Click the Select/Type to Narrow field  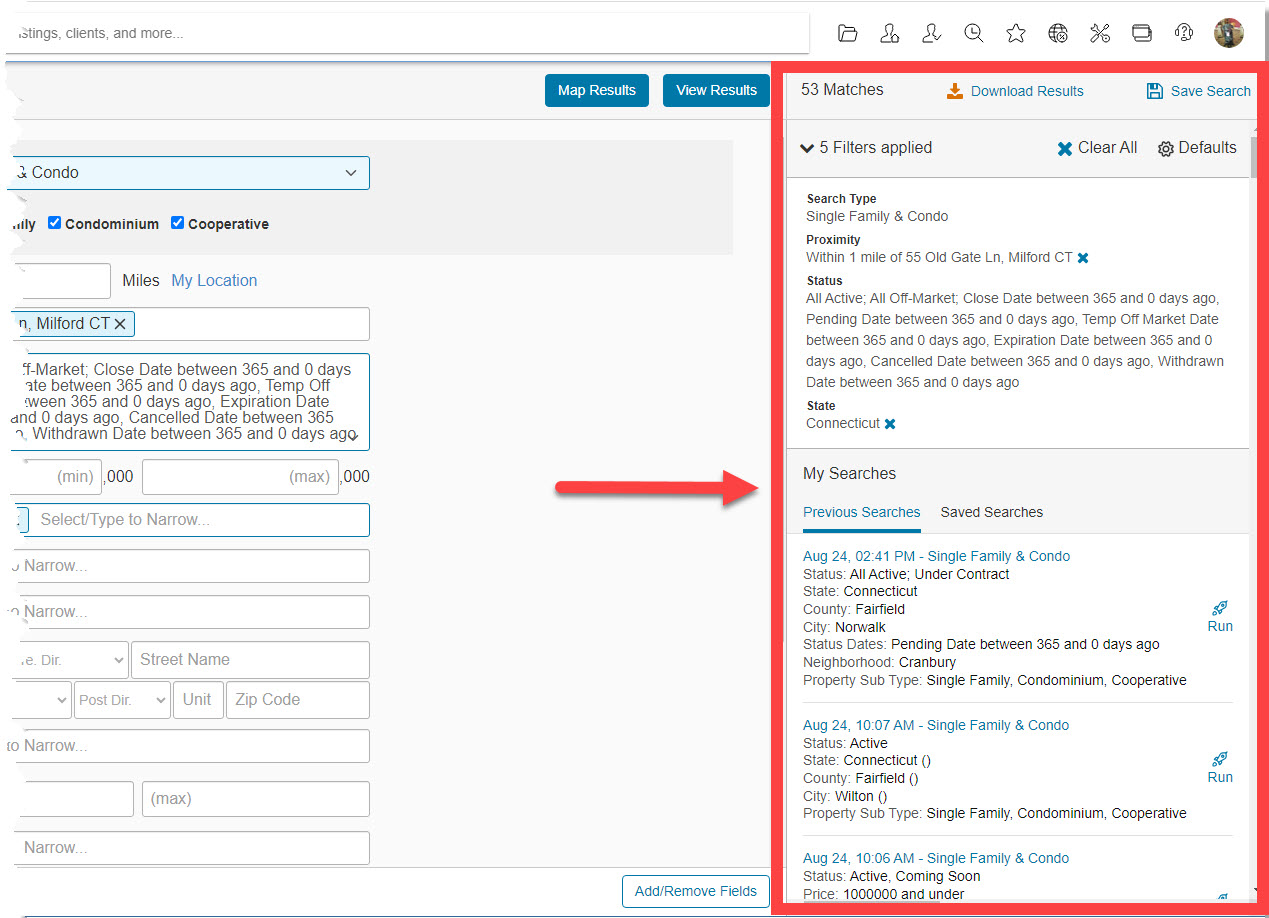click(200, 520)
